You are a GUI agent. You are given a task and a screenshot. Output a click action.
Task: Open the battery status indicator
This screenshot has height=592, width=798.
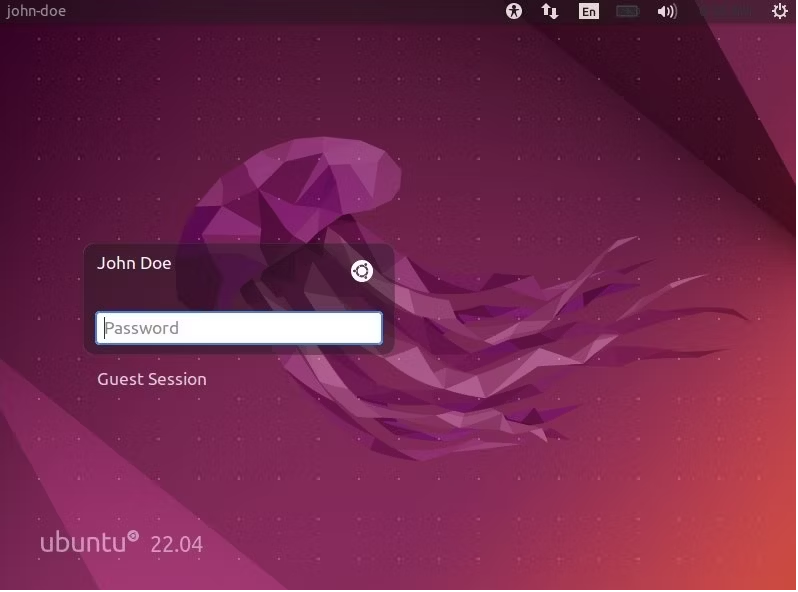(628, 11)
